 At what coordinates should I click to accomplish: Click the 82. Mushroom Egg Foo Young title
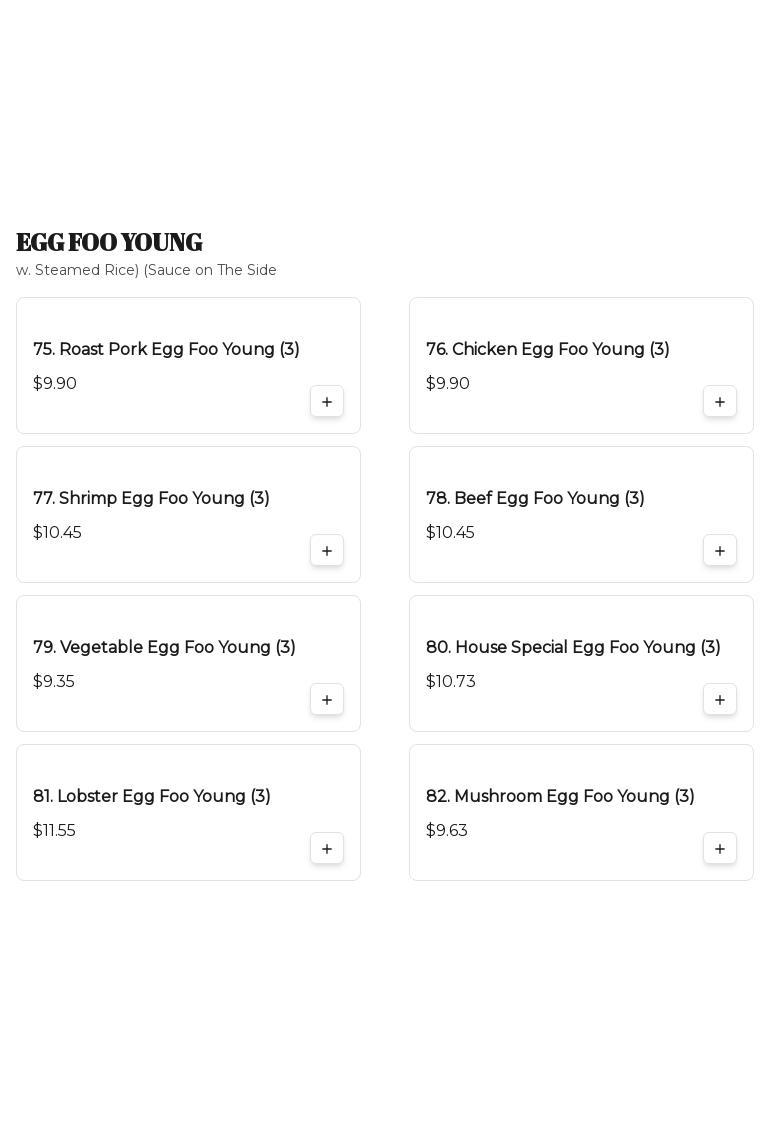tap(560, 796)
